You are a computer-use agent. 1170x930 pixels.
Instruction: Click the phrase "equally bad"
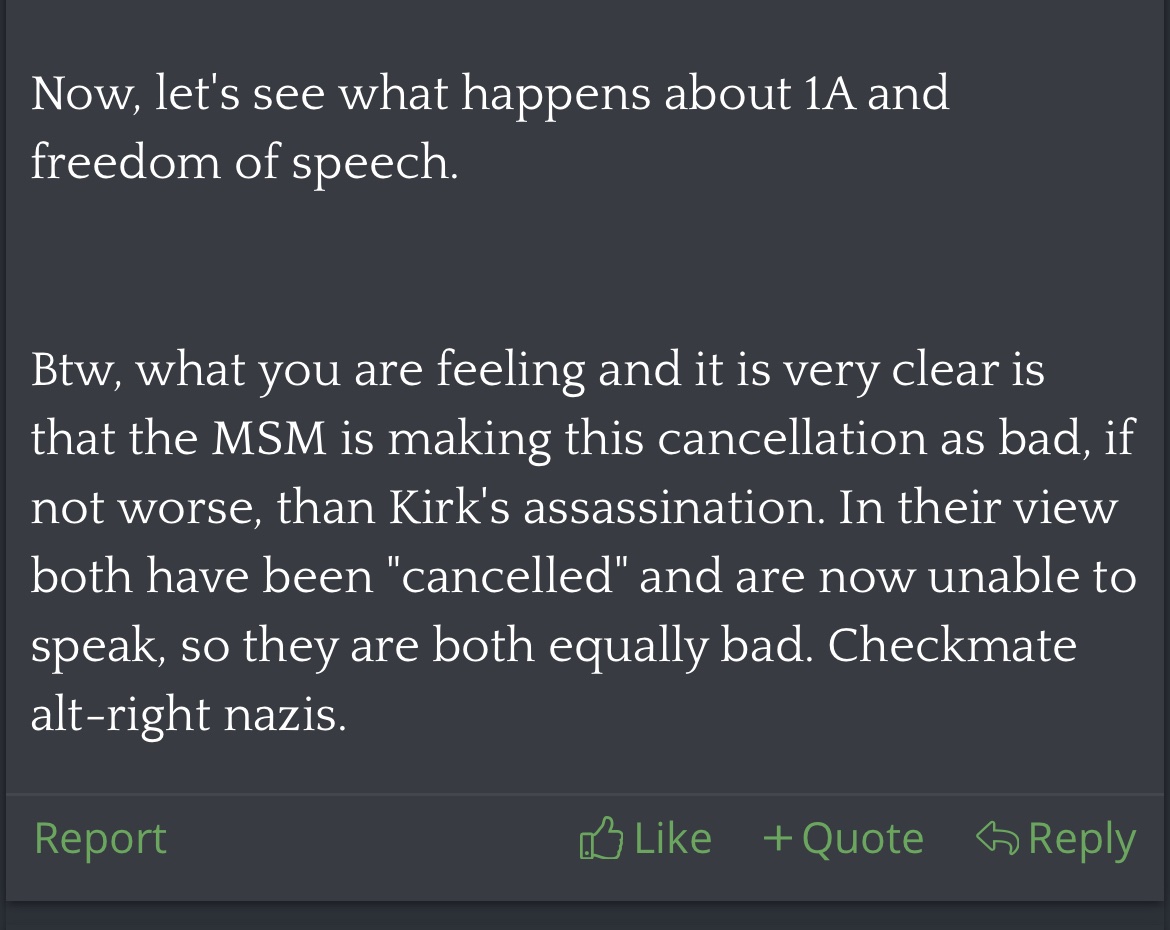pyautogui.click(x=678, y=646)
